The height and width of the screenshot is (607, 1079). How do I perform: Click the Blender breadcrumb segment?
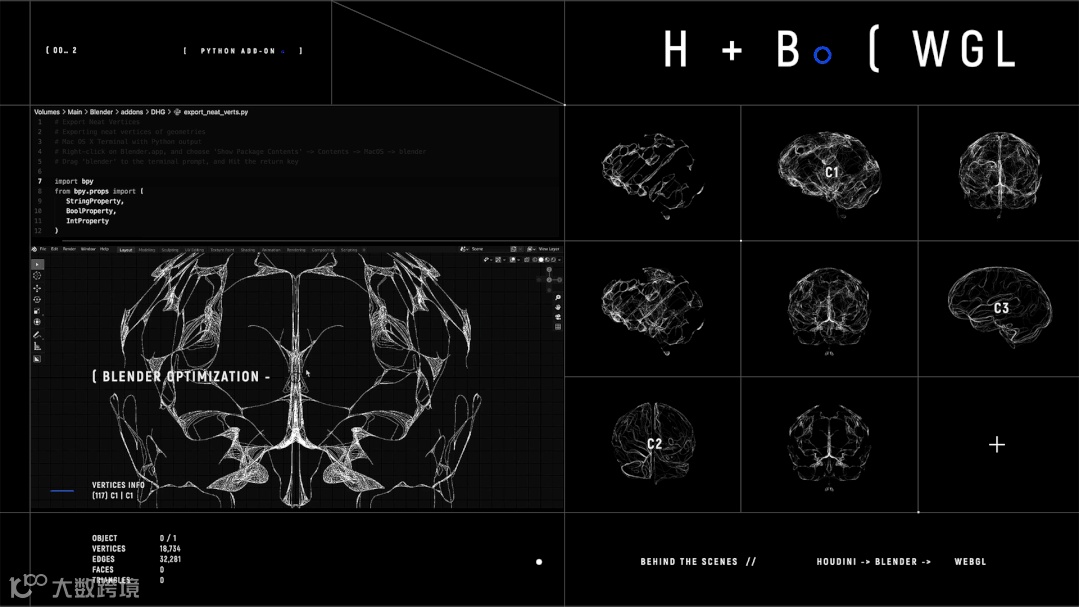pyautogui.click(x=101, y=111)
